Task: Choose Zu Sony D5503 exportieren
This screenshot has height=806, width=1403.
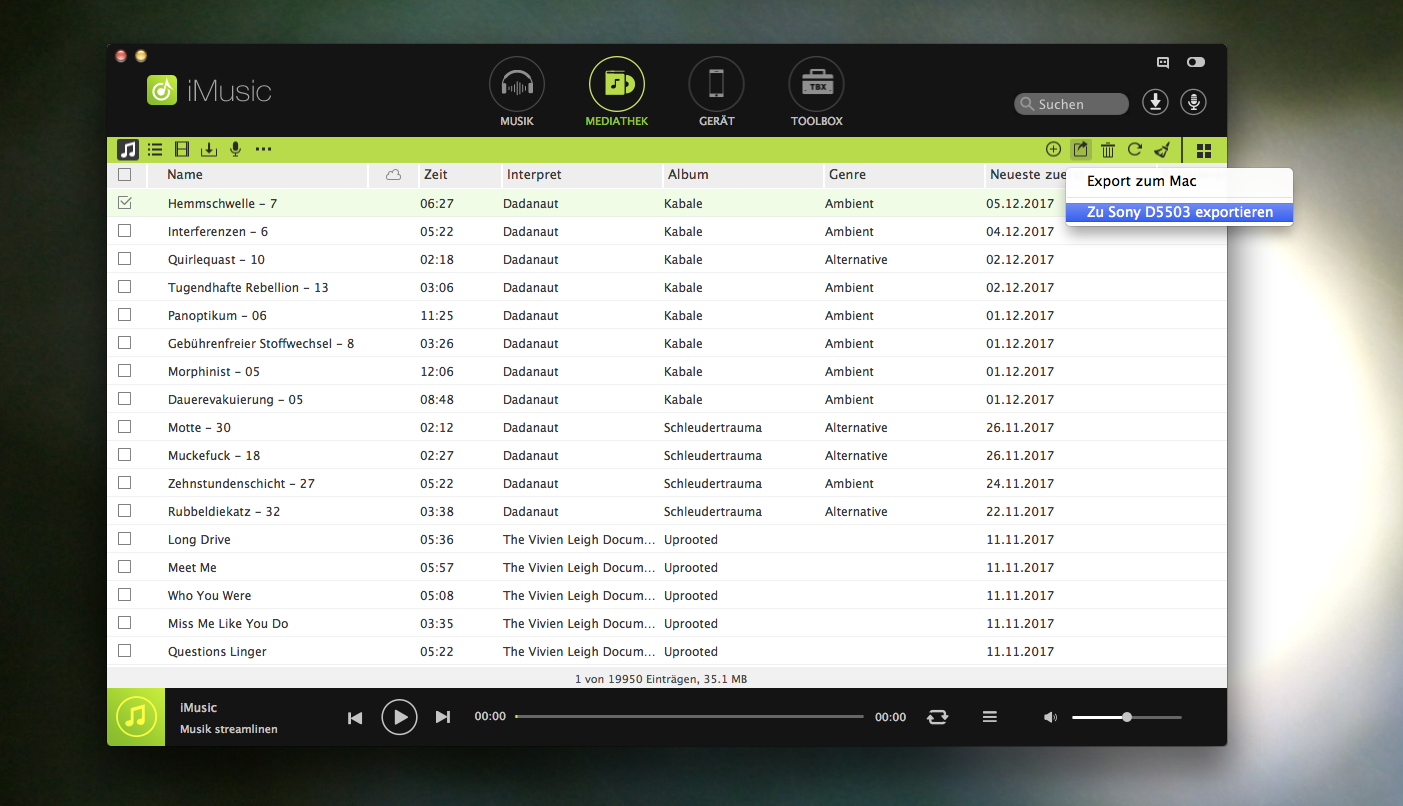Action: pos(1179,212)
